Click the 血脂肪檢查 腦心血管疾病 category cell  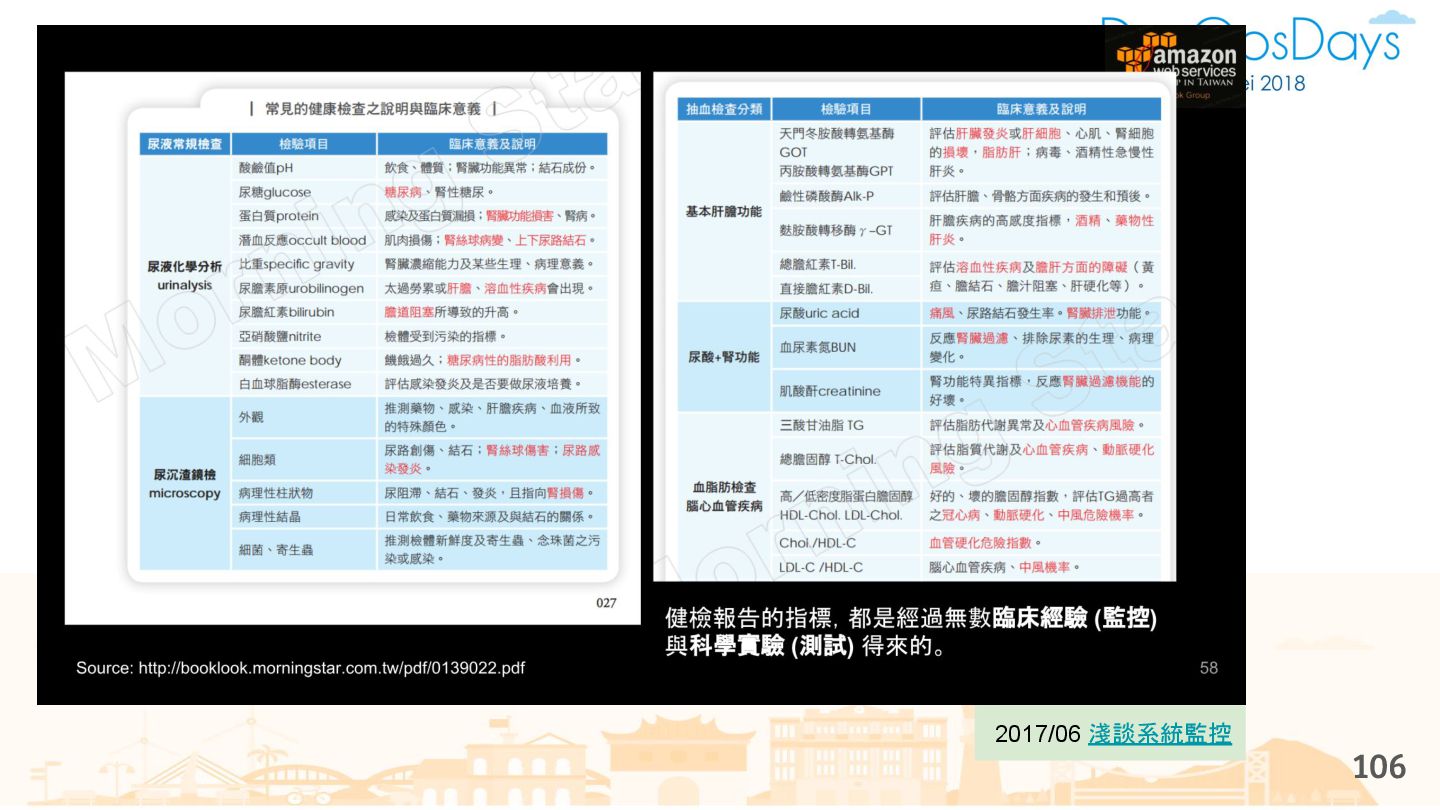pos(723,497)
